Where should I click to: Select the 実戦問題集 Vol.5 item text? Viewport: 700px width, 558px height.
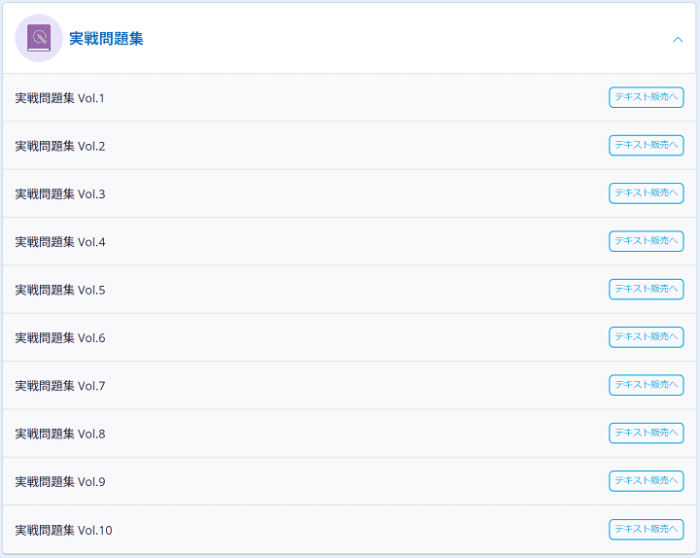pyautogui.click(x=60, y=290)
